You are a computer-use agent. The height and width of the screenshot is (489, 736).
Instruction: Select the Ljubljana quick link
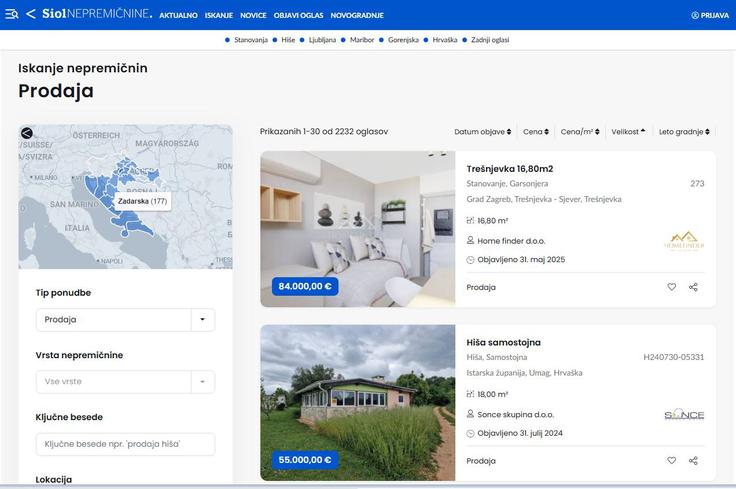tap(322, 40)
